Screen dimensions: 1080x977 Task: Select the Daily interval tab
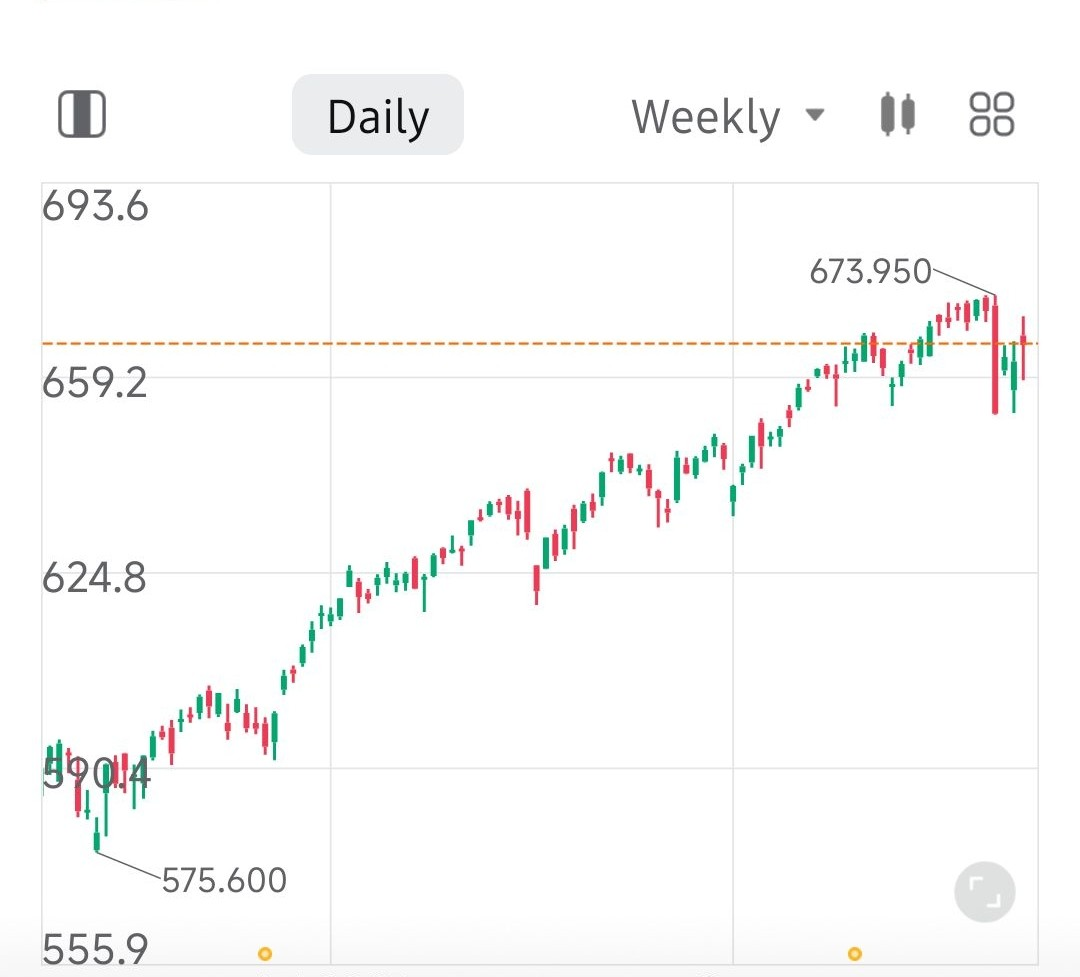(x=378, y=116)
